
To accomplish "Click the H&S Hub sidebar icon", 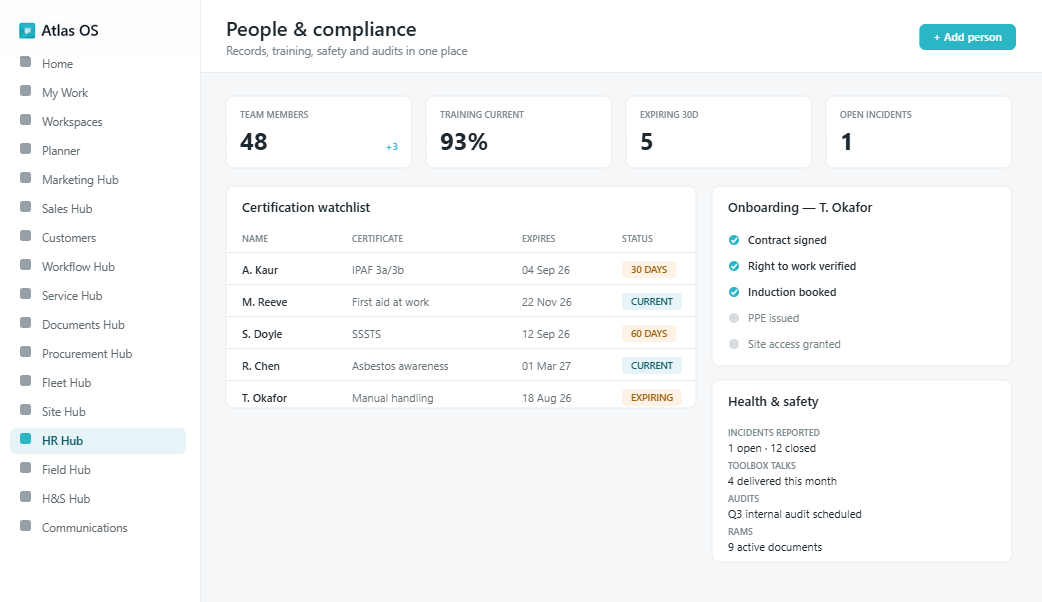I will 26,497.
